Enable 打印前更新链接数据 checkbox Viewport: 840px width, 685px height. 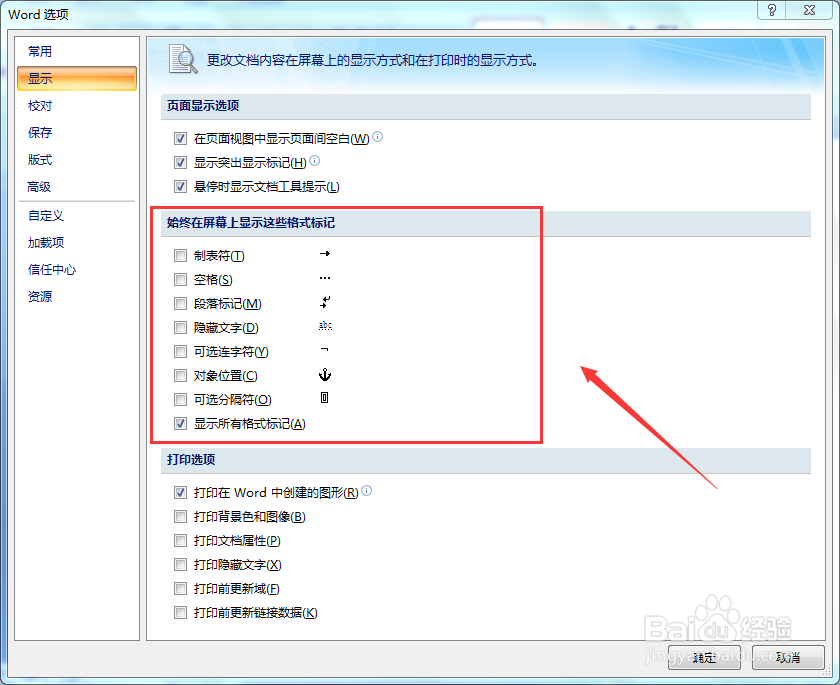(181, 612)
